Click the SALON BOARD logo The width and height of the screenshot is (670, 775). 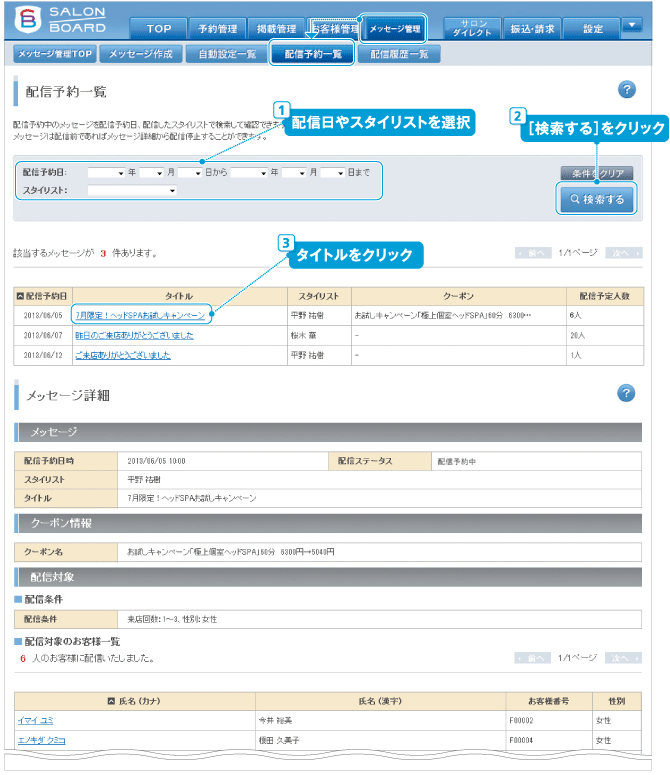point(58,20)
